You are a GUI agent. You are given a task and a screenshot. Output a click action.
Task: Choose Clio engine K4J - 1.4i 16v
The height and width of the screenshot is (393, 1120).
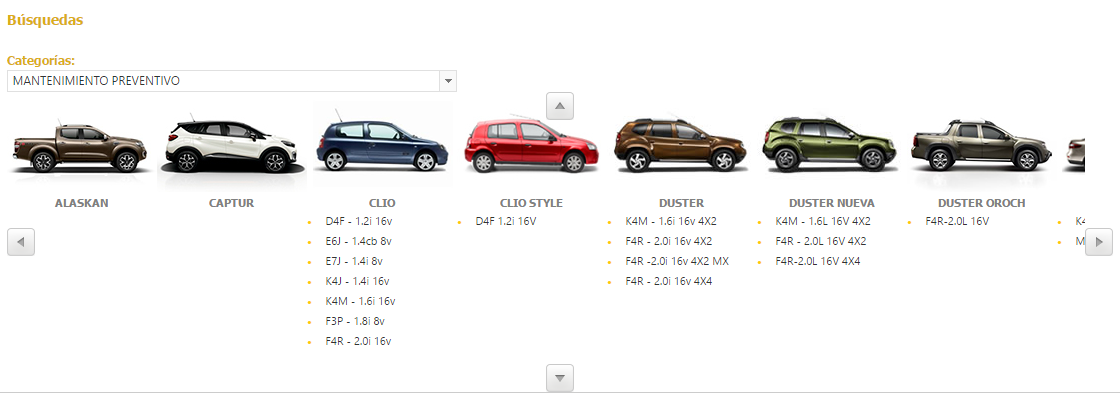tap(357, 282)
